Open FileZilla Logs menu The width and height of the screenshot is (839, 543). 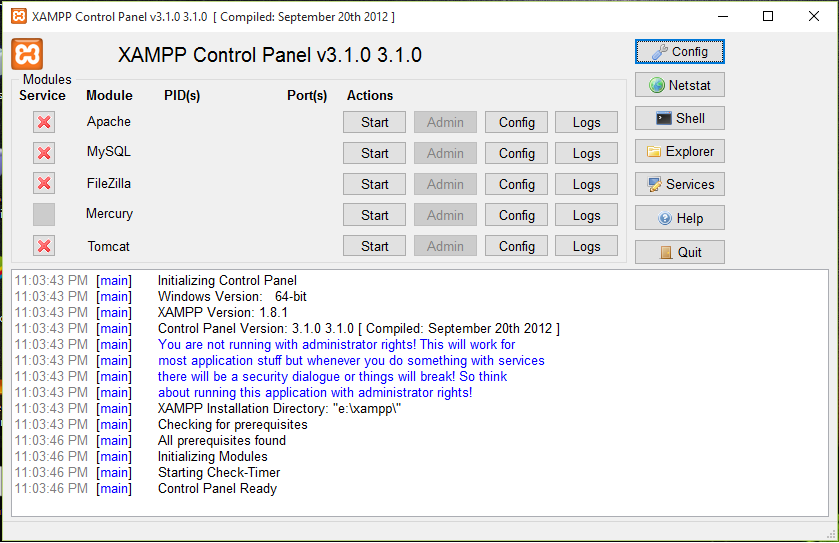[x=586, y=184]
